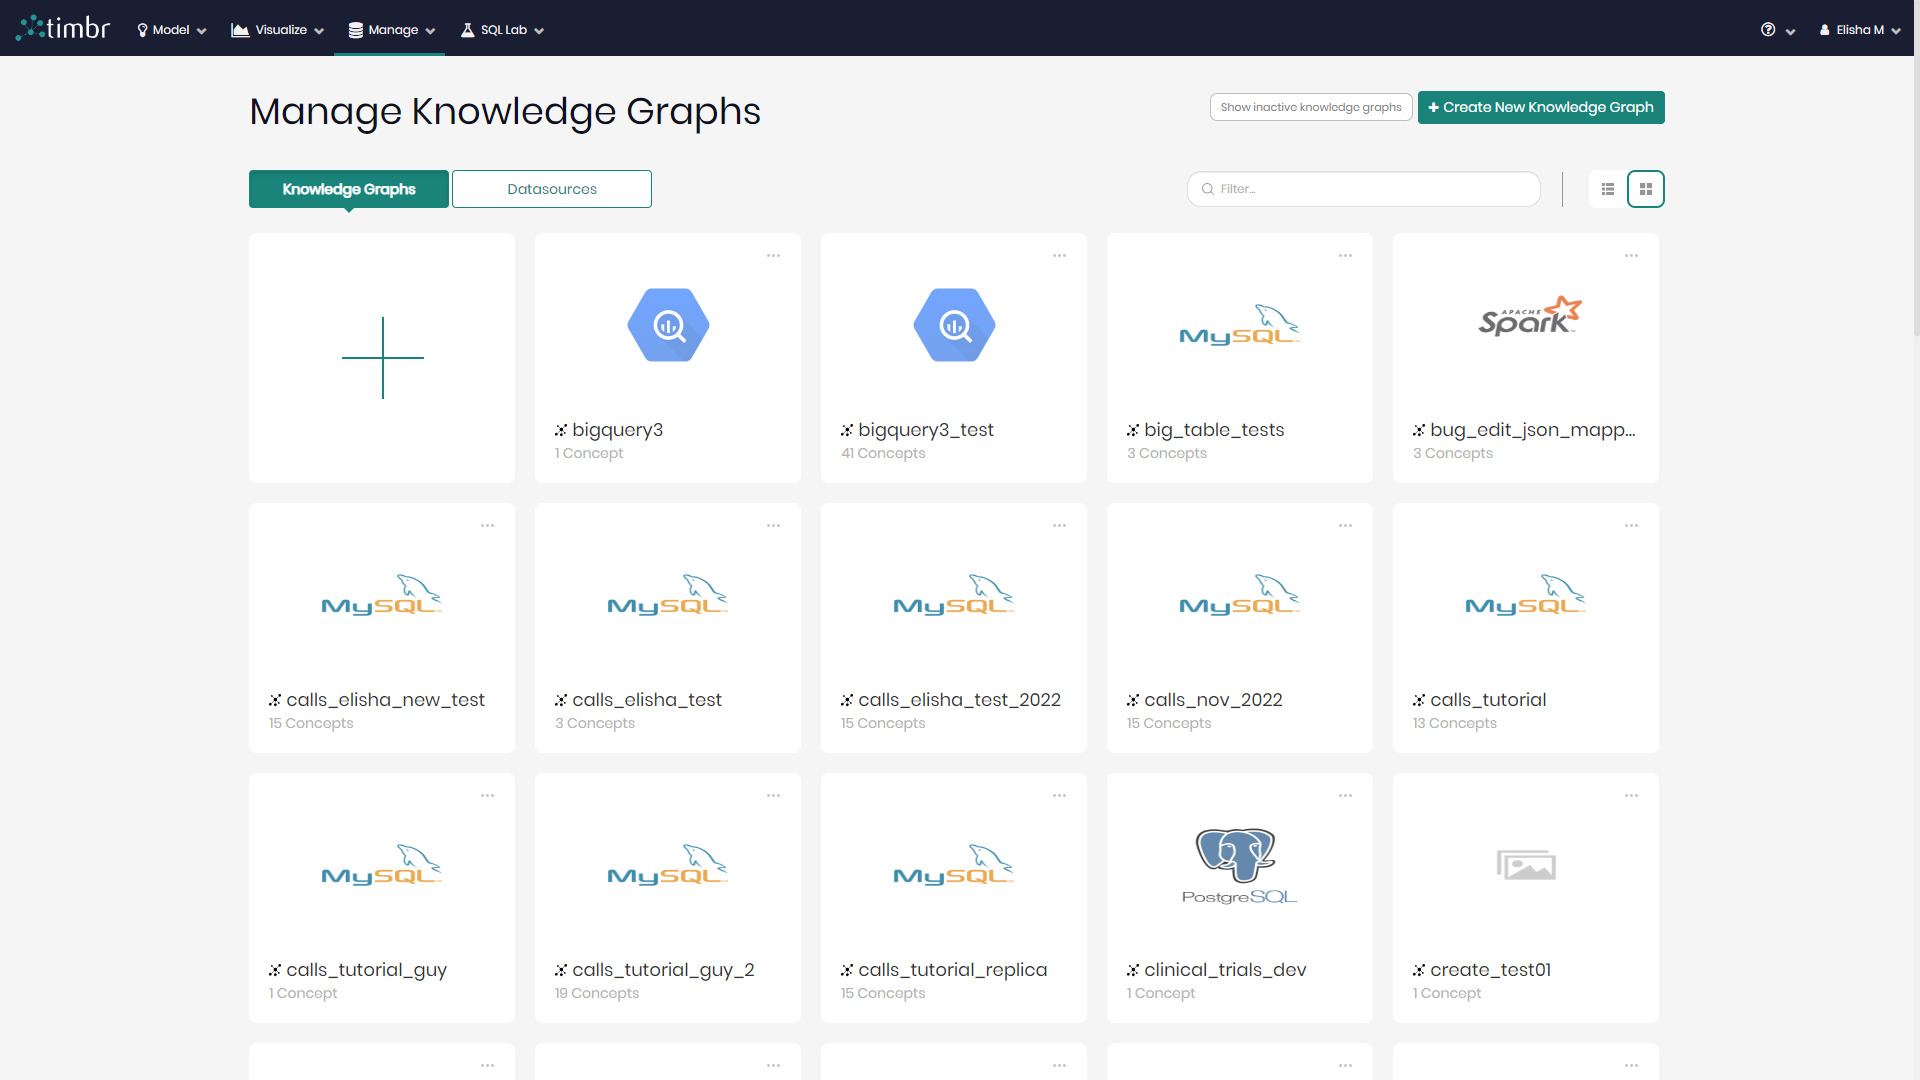The width and height of the screenshot is (1920, 1080).
Task: Activate Knowledge Graphs filter toggle
Action: [348, 188]
